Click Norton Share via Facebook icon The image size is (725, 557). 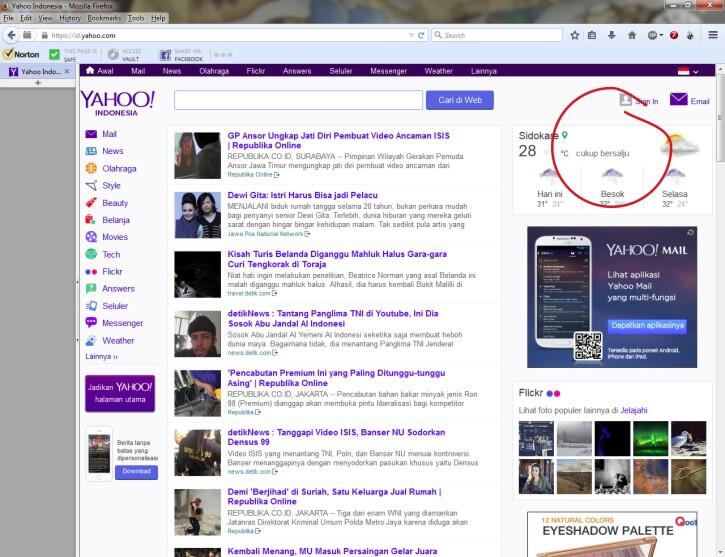pos(165,55)
